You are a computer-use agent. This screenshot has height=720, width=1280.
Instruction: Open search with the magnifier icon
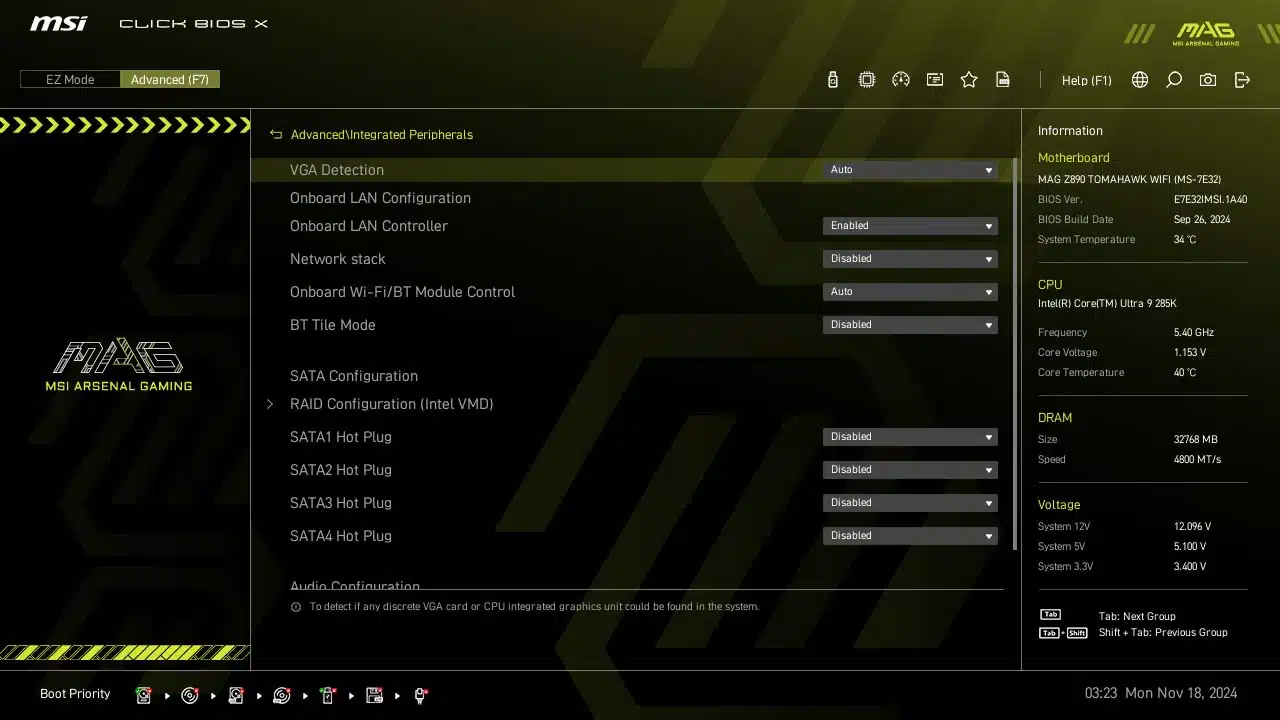[1174, 80]
